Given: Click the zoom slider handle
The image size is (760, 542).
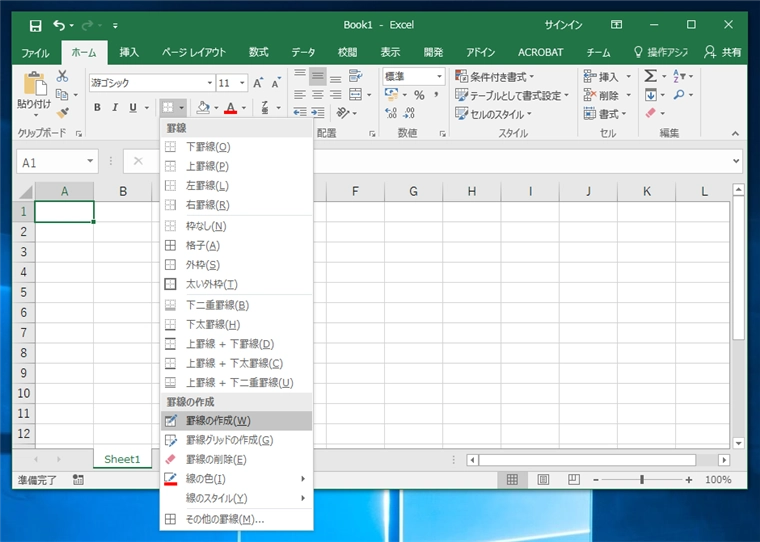Looking at the screenshot, I should pyautogui.click(x=642, y=479).
